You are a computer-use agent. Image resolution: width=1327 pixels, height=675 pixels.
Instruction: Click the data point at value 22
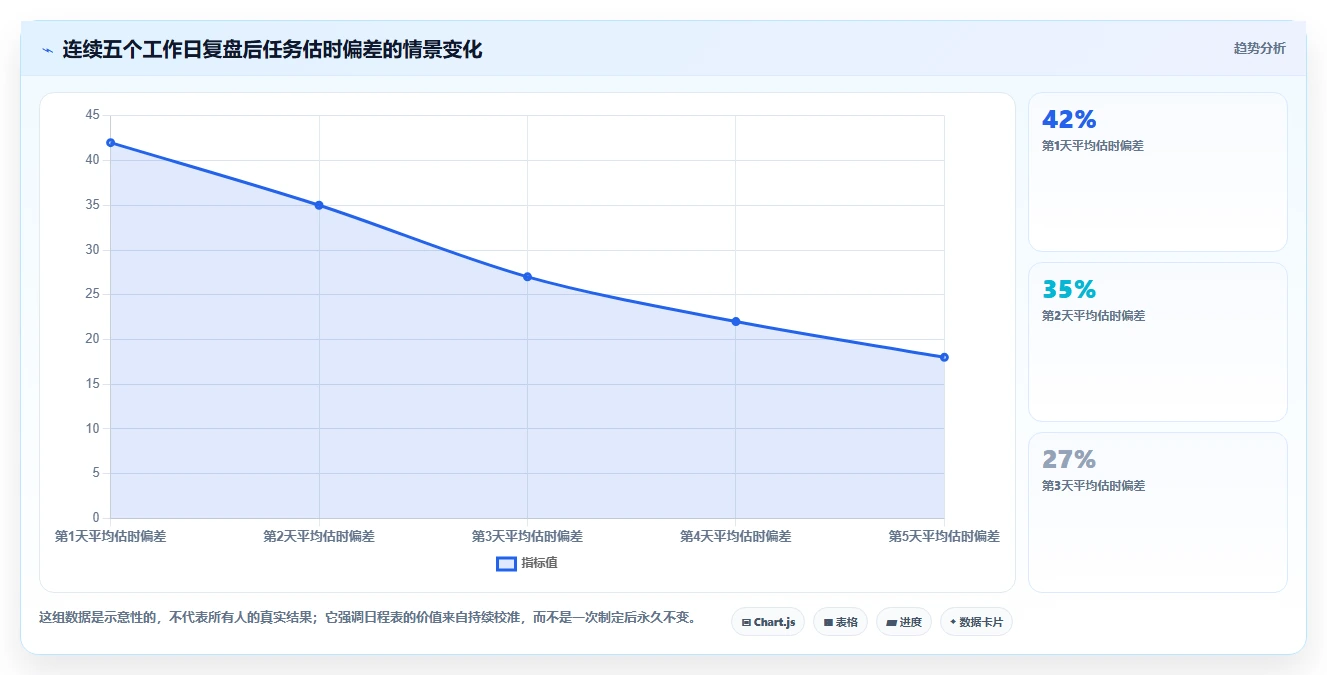(736, 321)
